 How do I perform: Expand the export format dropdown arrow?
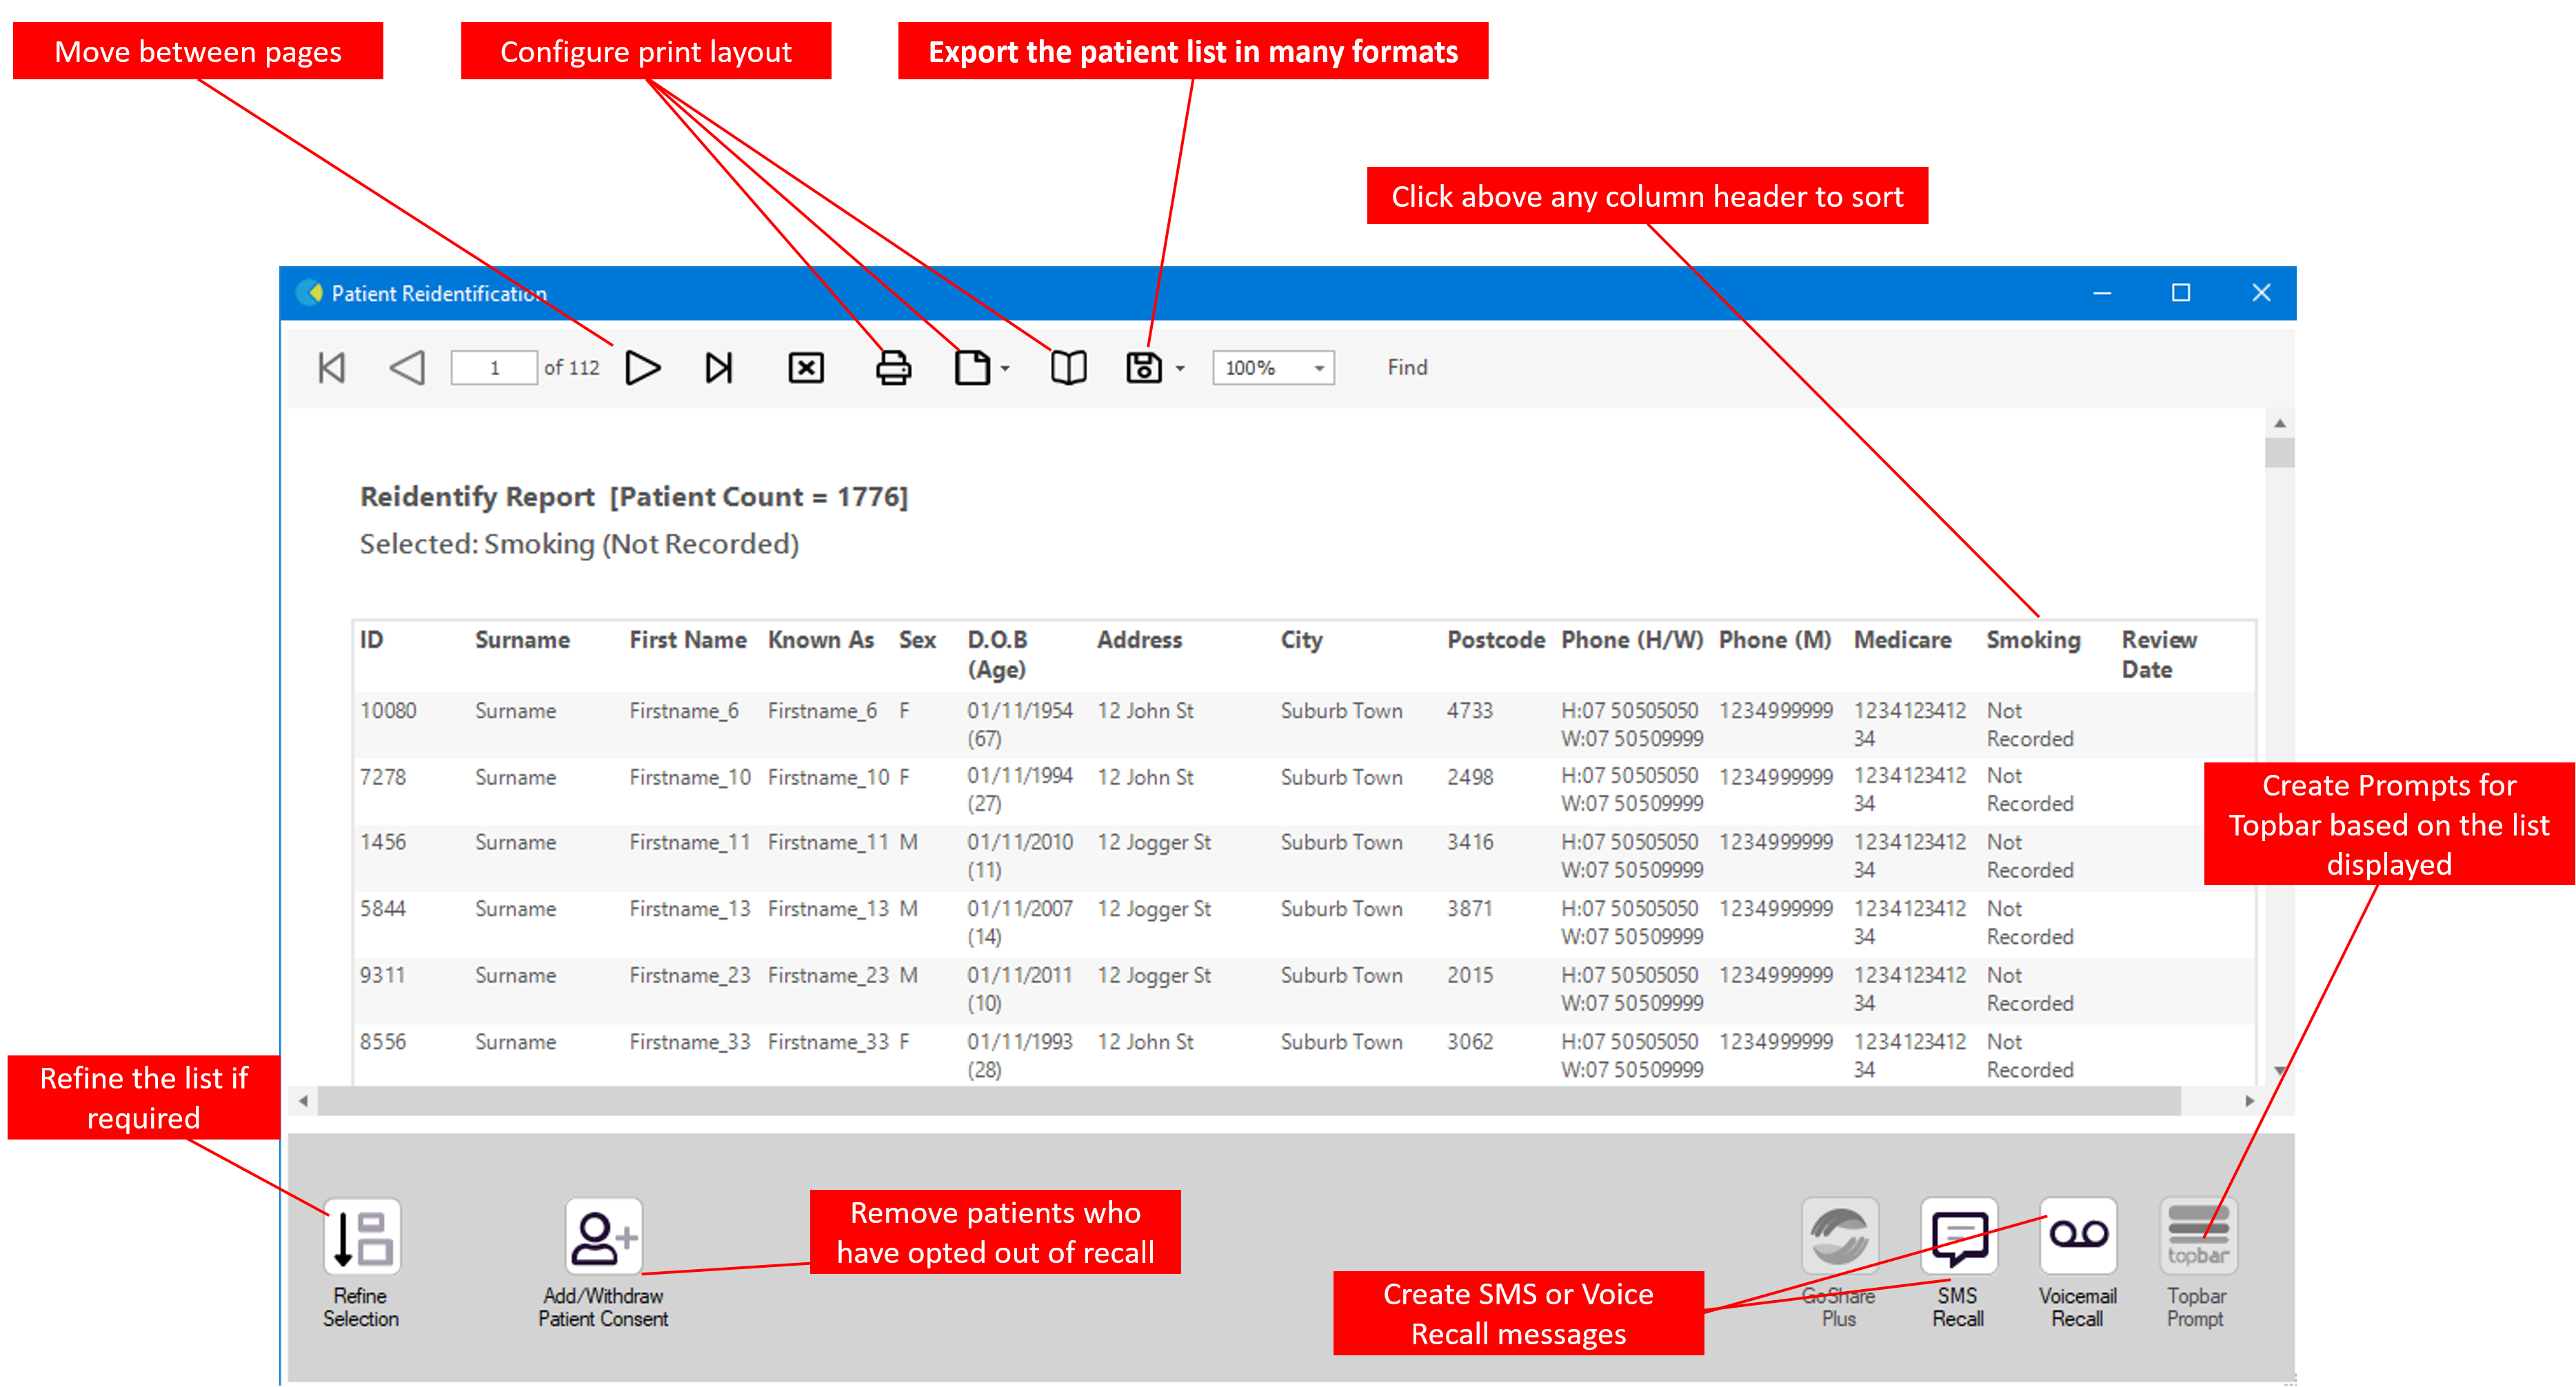1180,369
